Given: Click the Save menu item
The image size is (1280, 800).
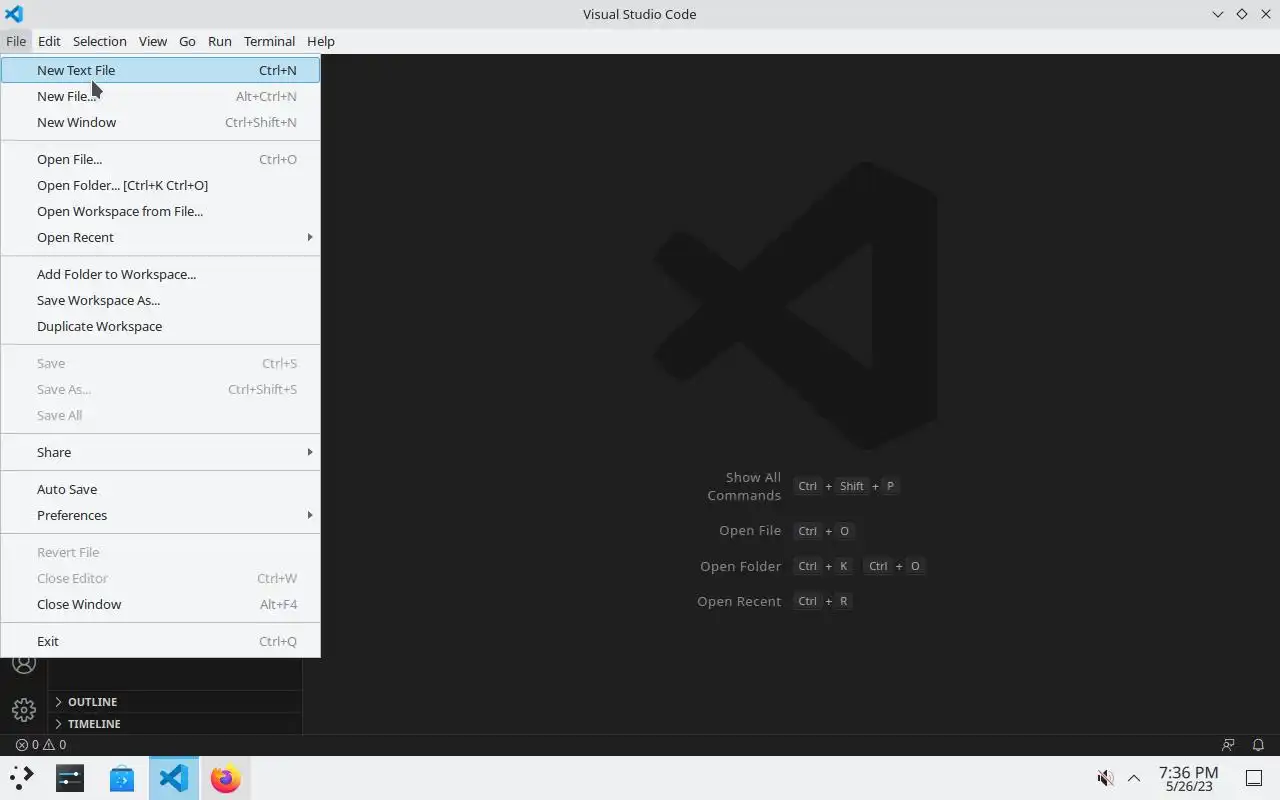Looking at the screenshot, I should 160,363.
